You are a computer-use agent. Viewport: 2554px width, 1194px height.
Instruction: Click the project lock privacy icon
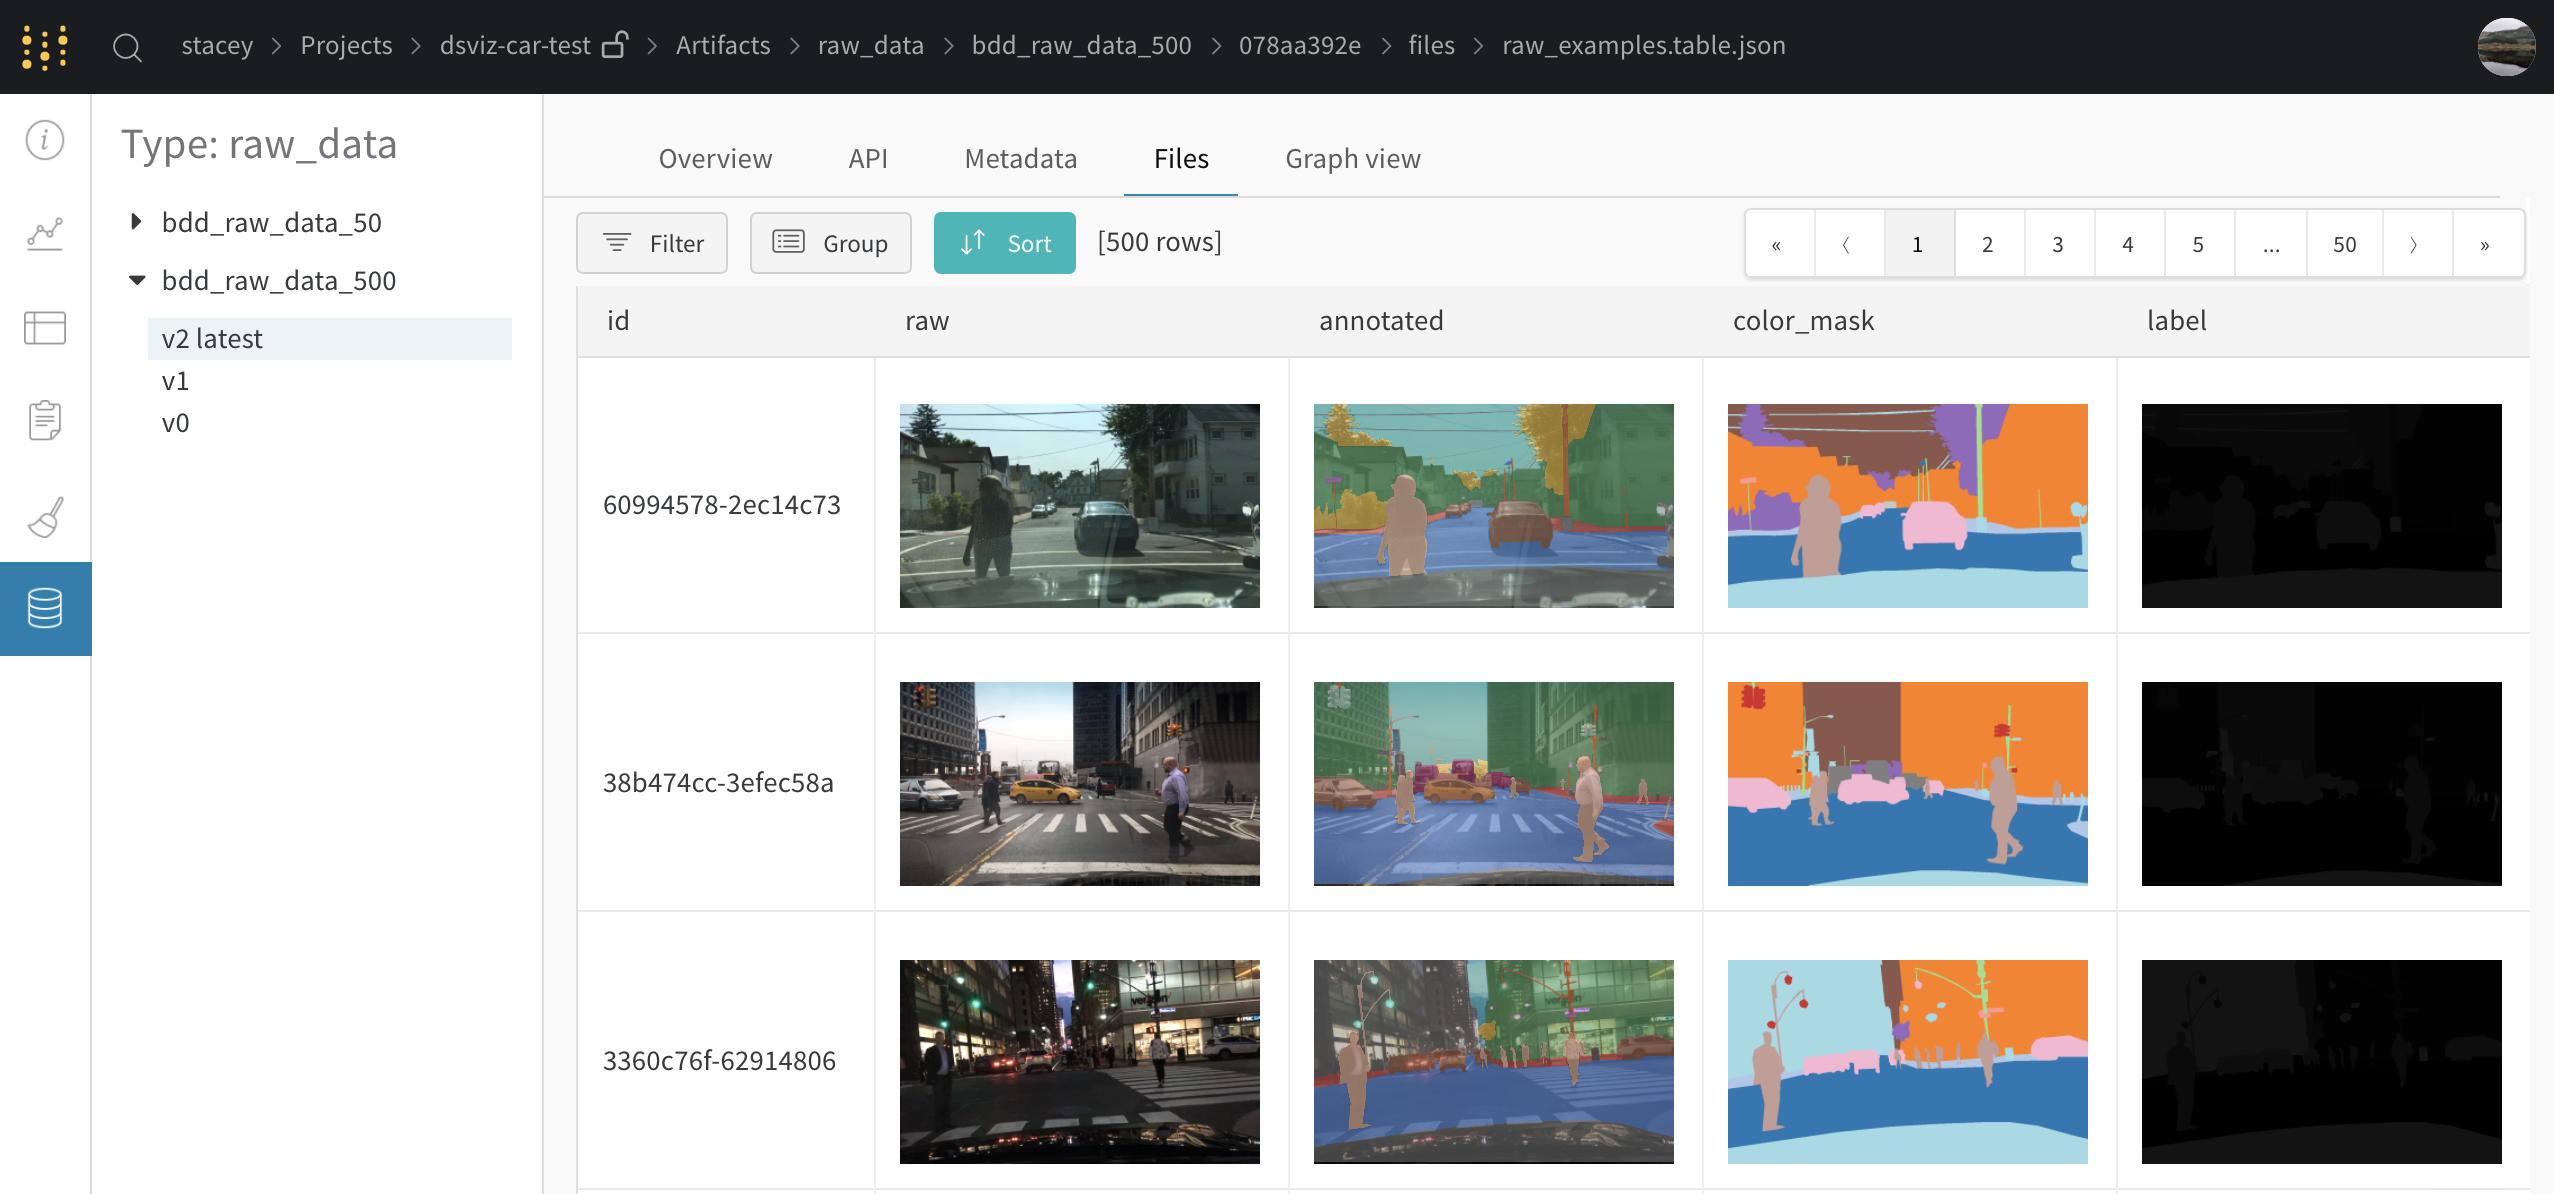pos(615,45)
